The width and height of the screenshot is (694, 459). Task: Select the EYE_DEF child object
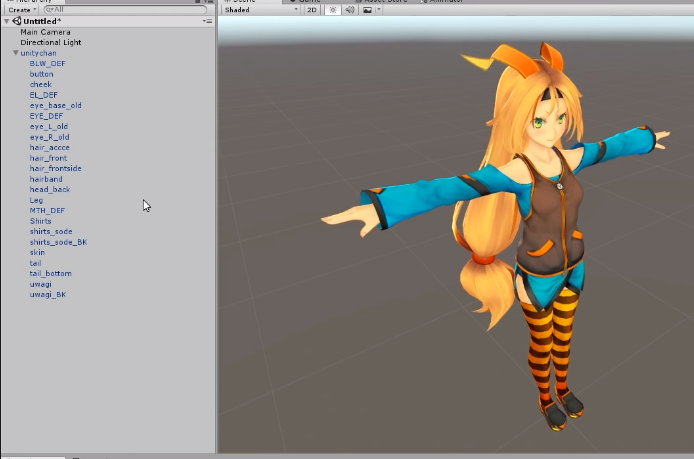[46, 116]
